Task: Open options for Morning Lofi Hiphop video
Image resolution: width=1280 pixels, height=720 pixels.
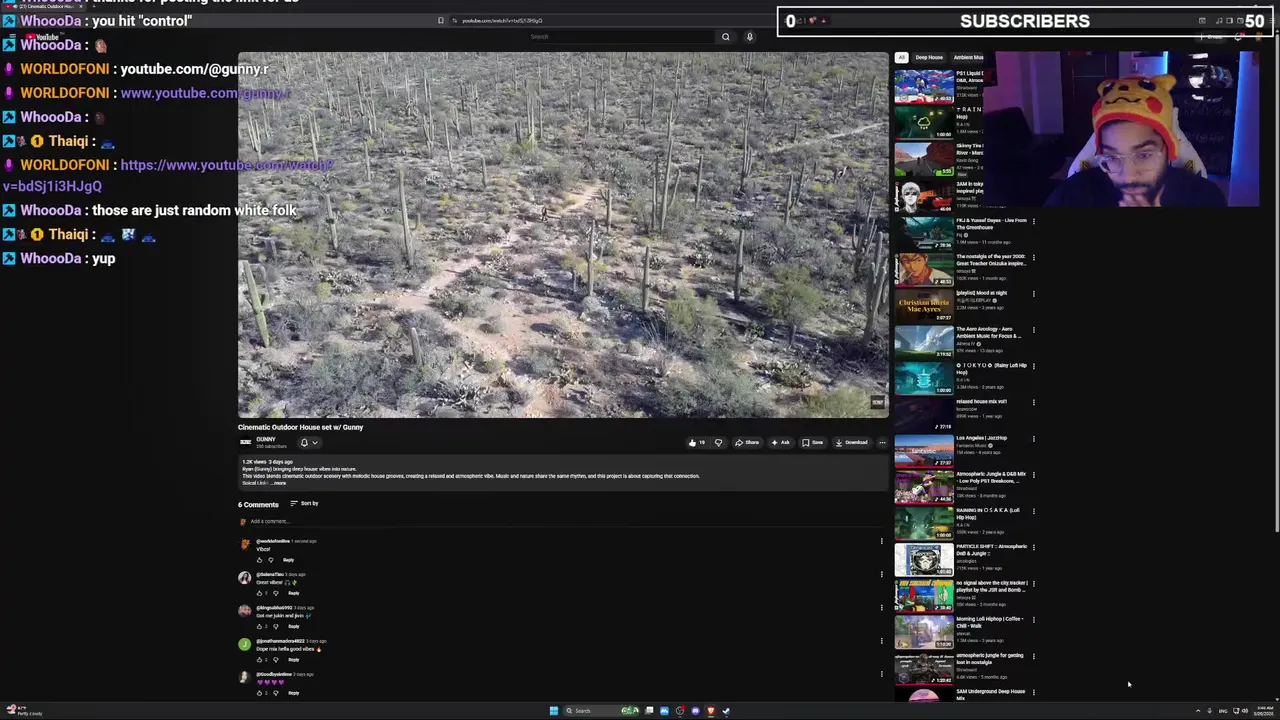Action: (x=1033, y=619)
